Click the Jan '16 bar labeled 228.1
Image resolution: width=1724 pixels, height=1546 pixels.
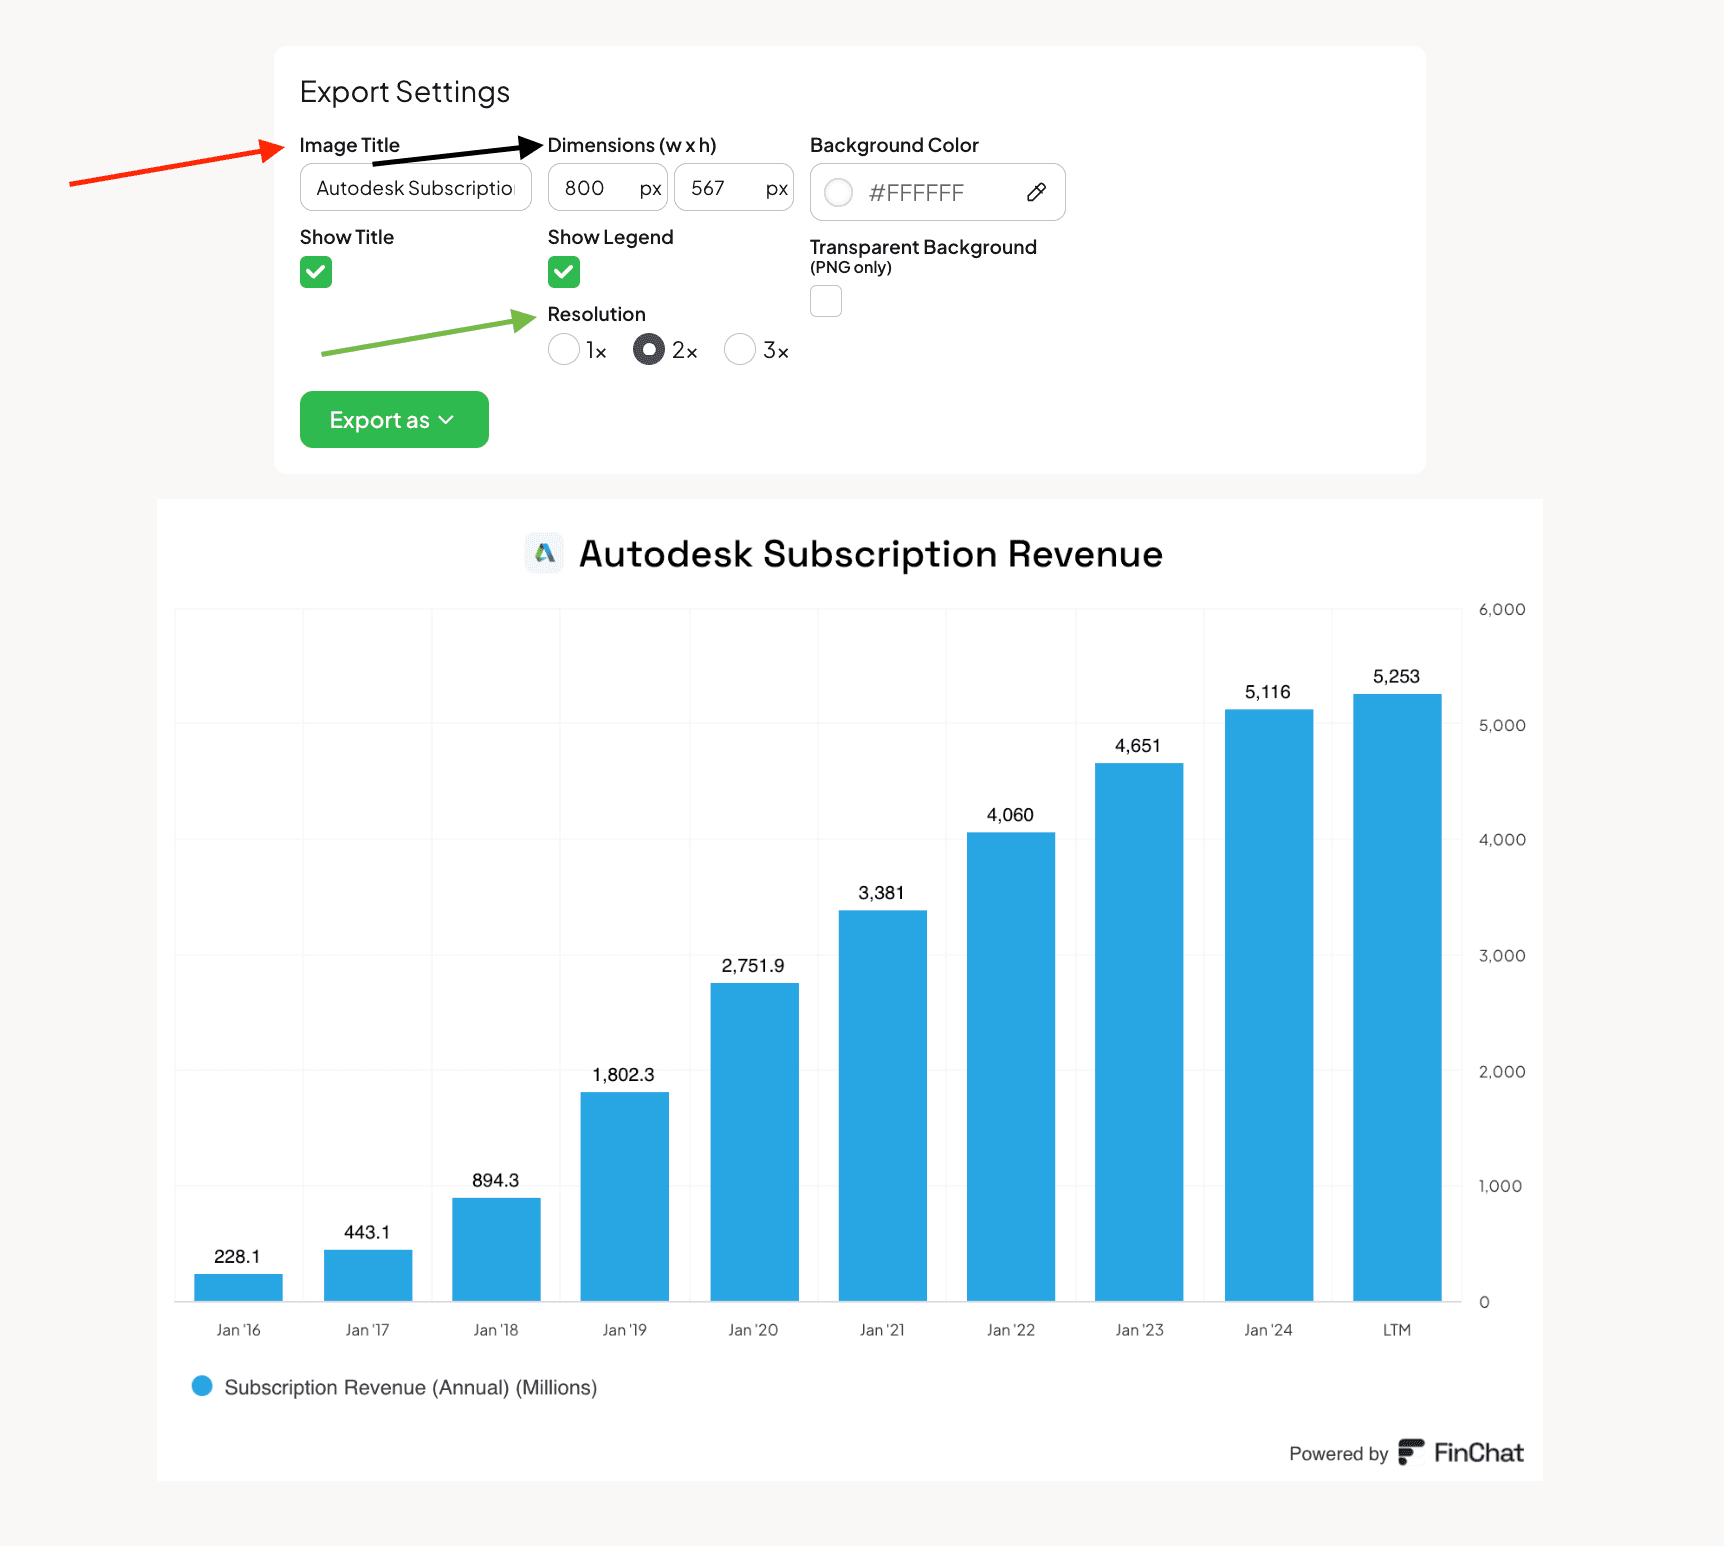coord(238,1287)
